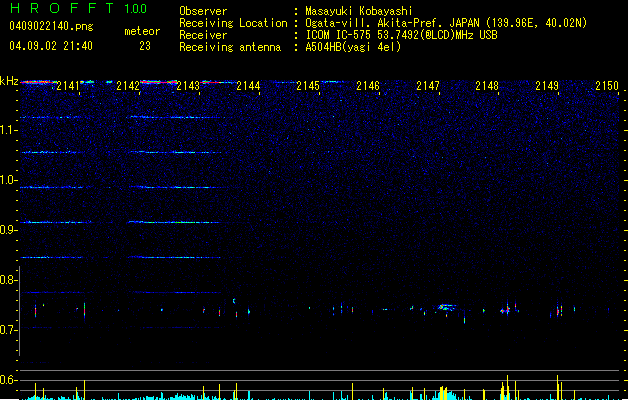Click the 2142 time marker
The image size is (629, 400).
pos(128,86)
